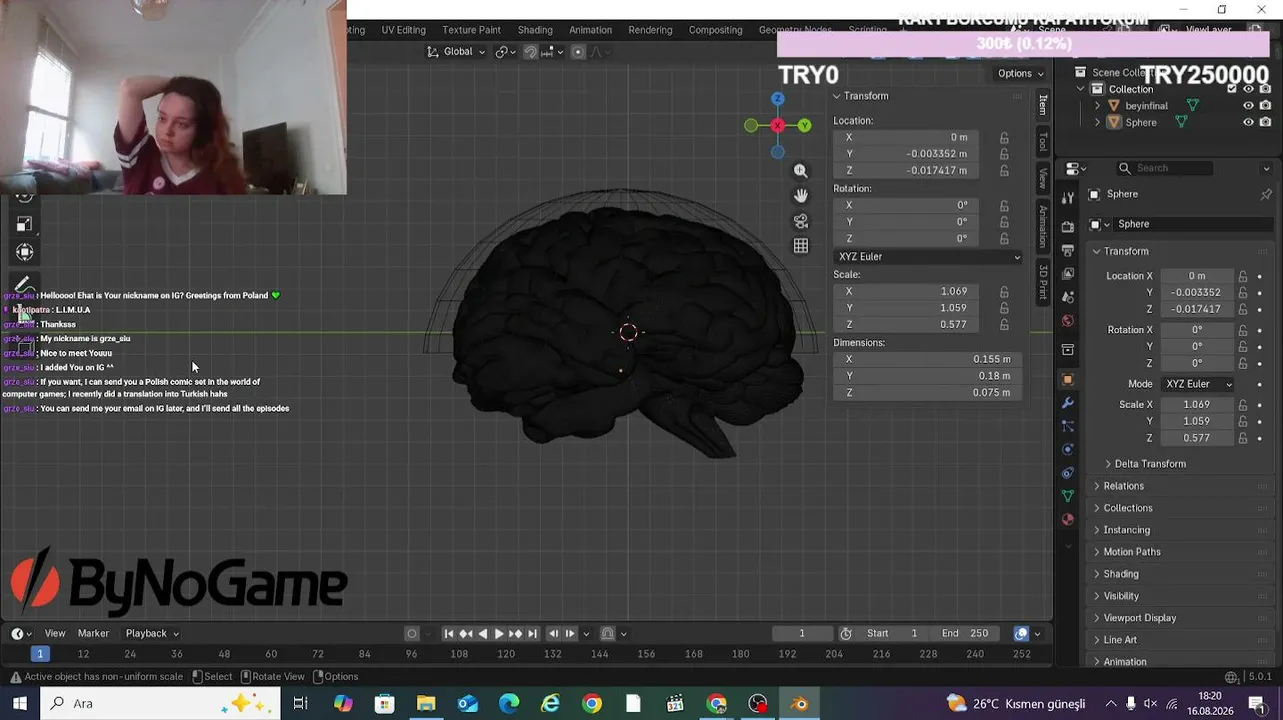The height and width of the screenshot is (720, 1283).
Task: Open the Playback dropdown in the timeline
Action: [x=152, y=633]
